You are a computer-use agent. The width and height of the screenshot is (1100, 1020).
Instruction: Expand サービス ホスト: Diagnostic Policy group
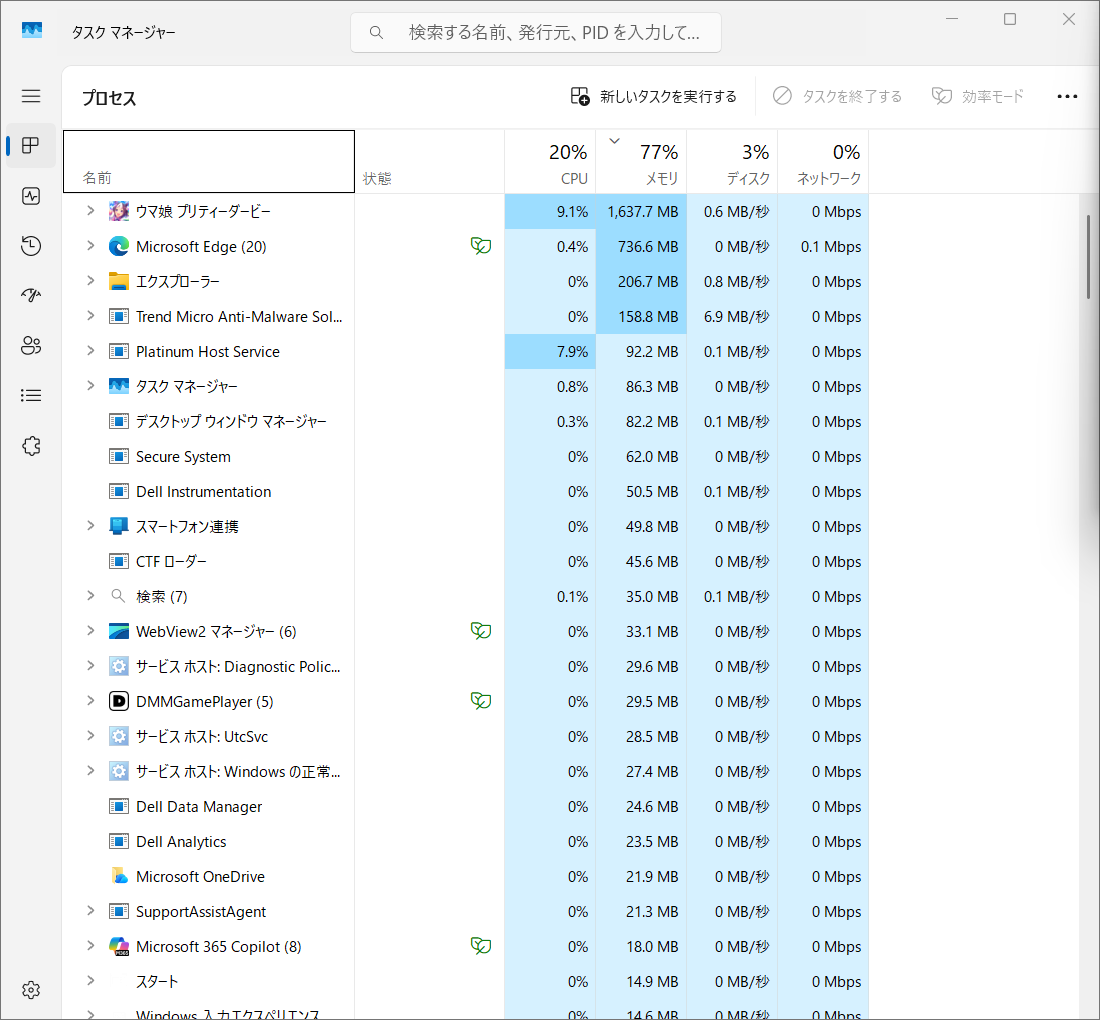pos(90,666)
